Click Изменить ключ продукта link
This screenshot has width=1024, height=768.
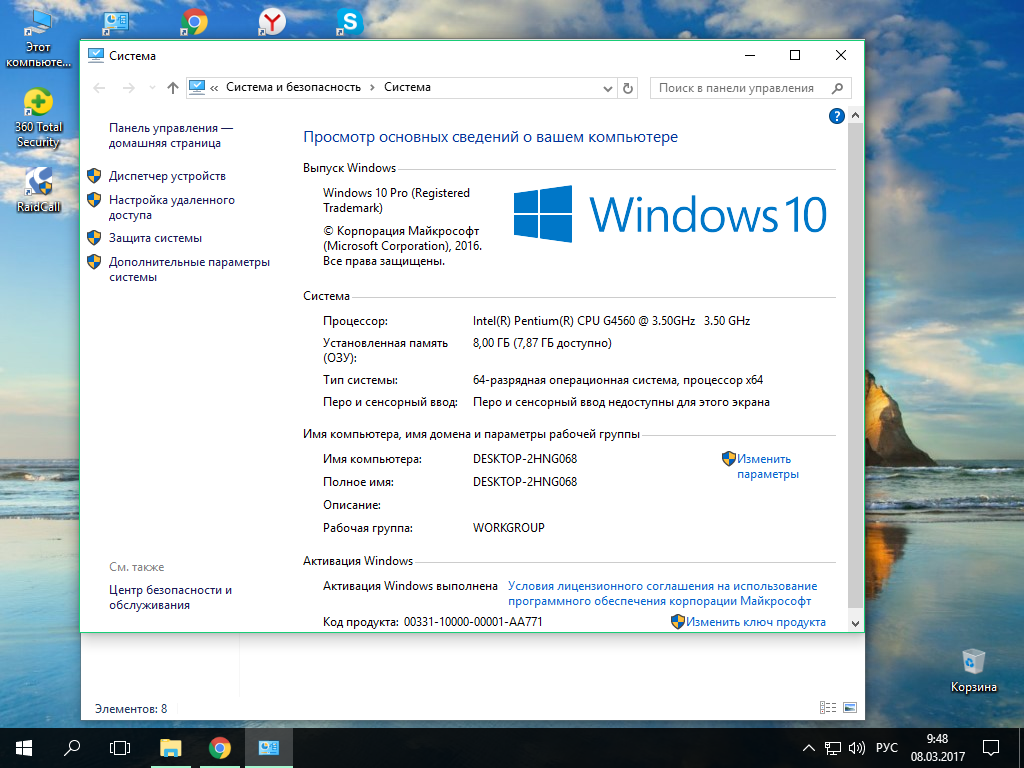[755, 622]
